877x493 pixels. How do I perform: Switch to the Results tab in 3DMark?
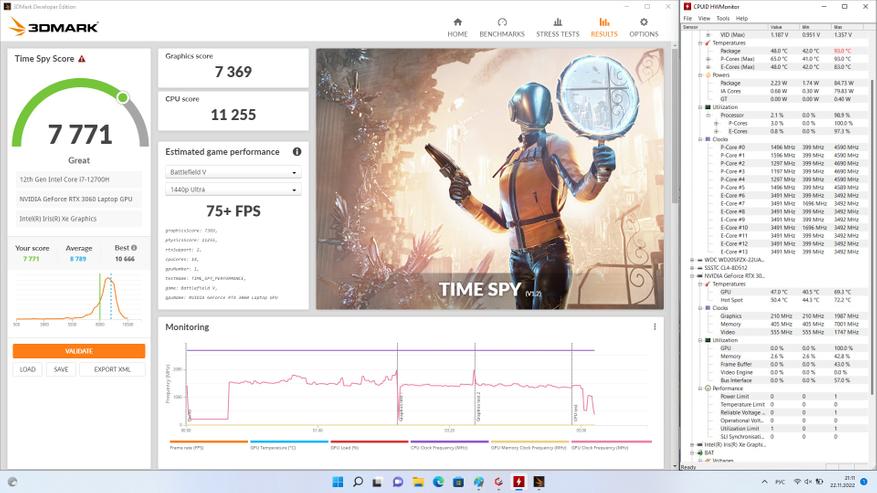coord(604,27)
